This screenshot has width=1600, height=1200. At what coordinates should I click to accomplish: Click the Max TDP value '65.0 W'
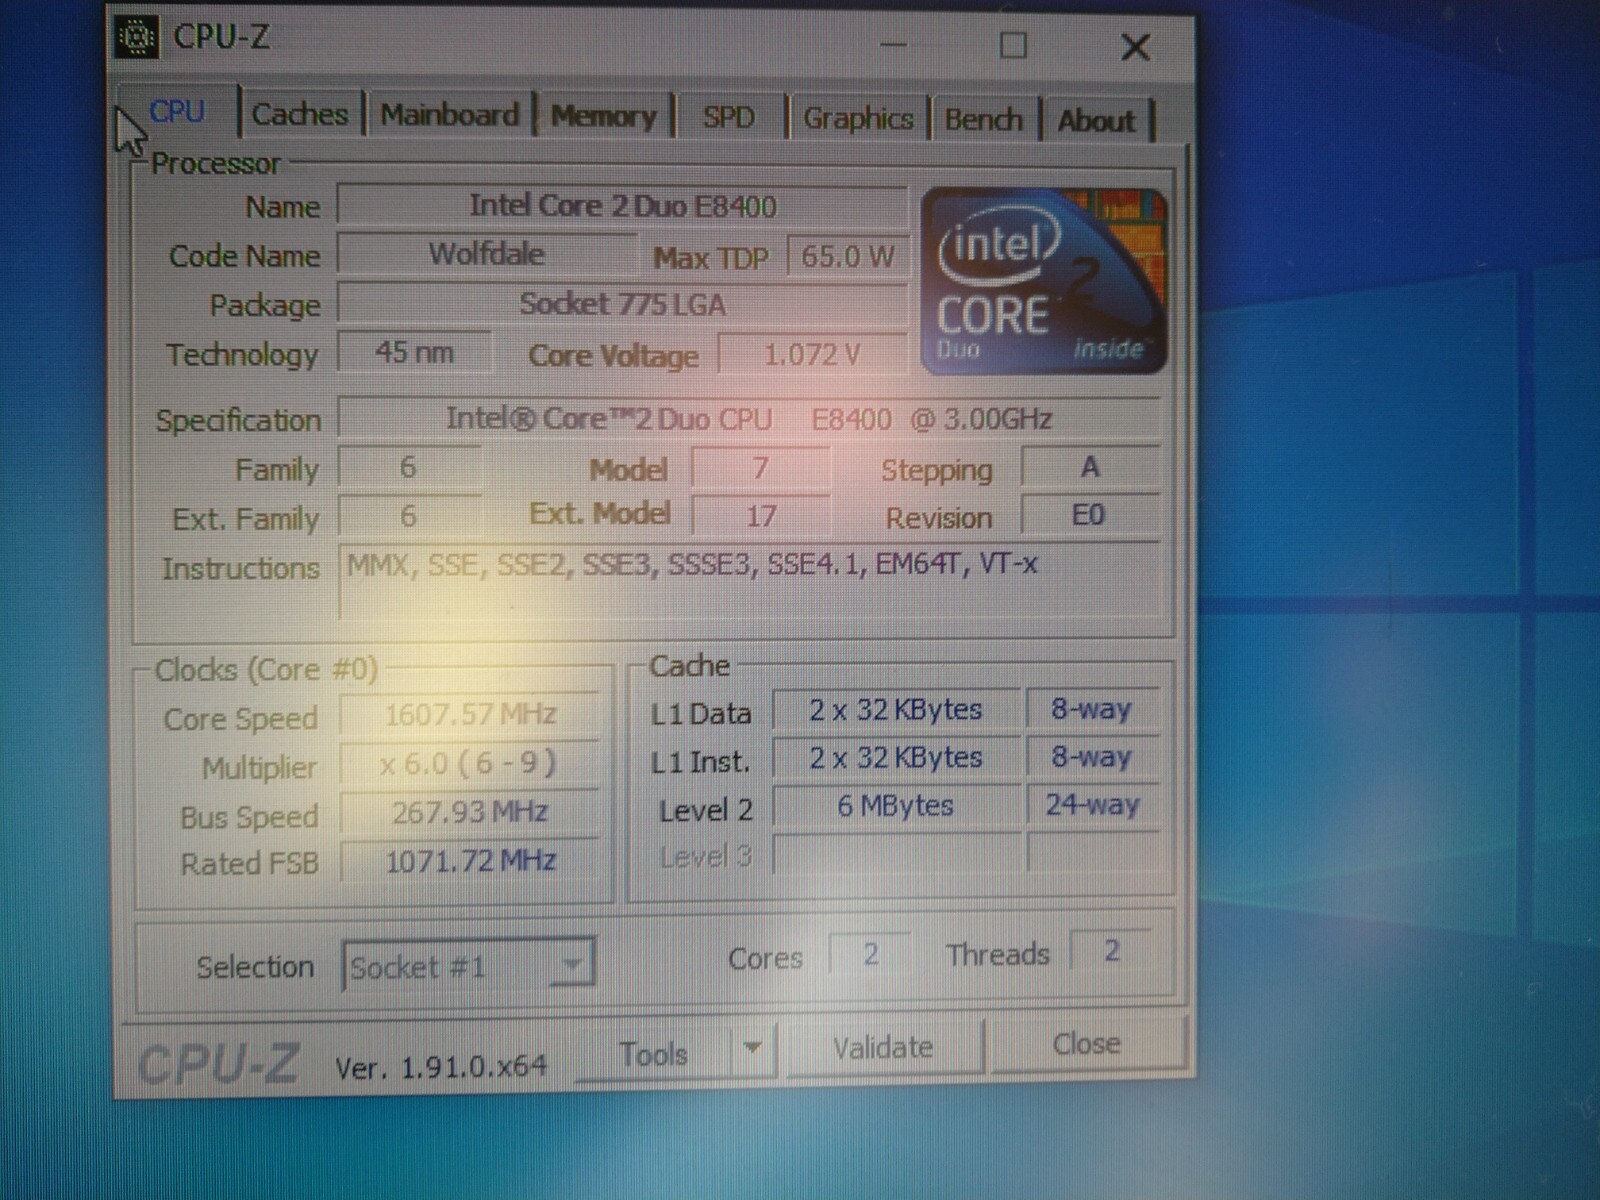(x=848, y=257)
